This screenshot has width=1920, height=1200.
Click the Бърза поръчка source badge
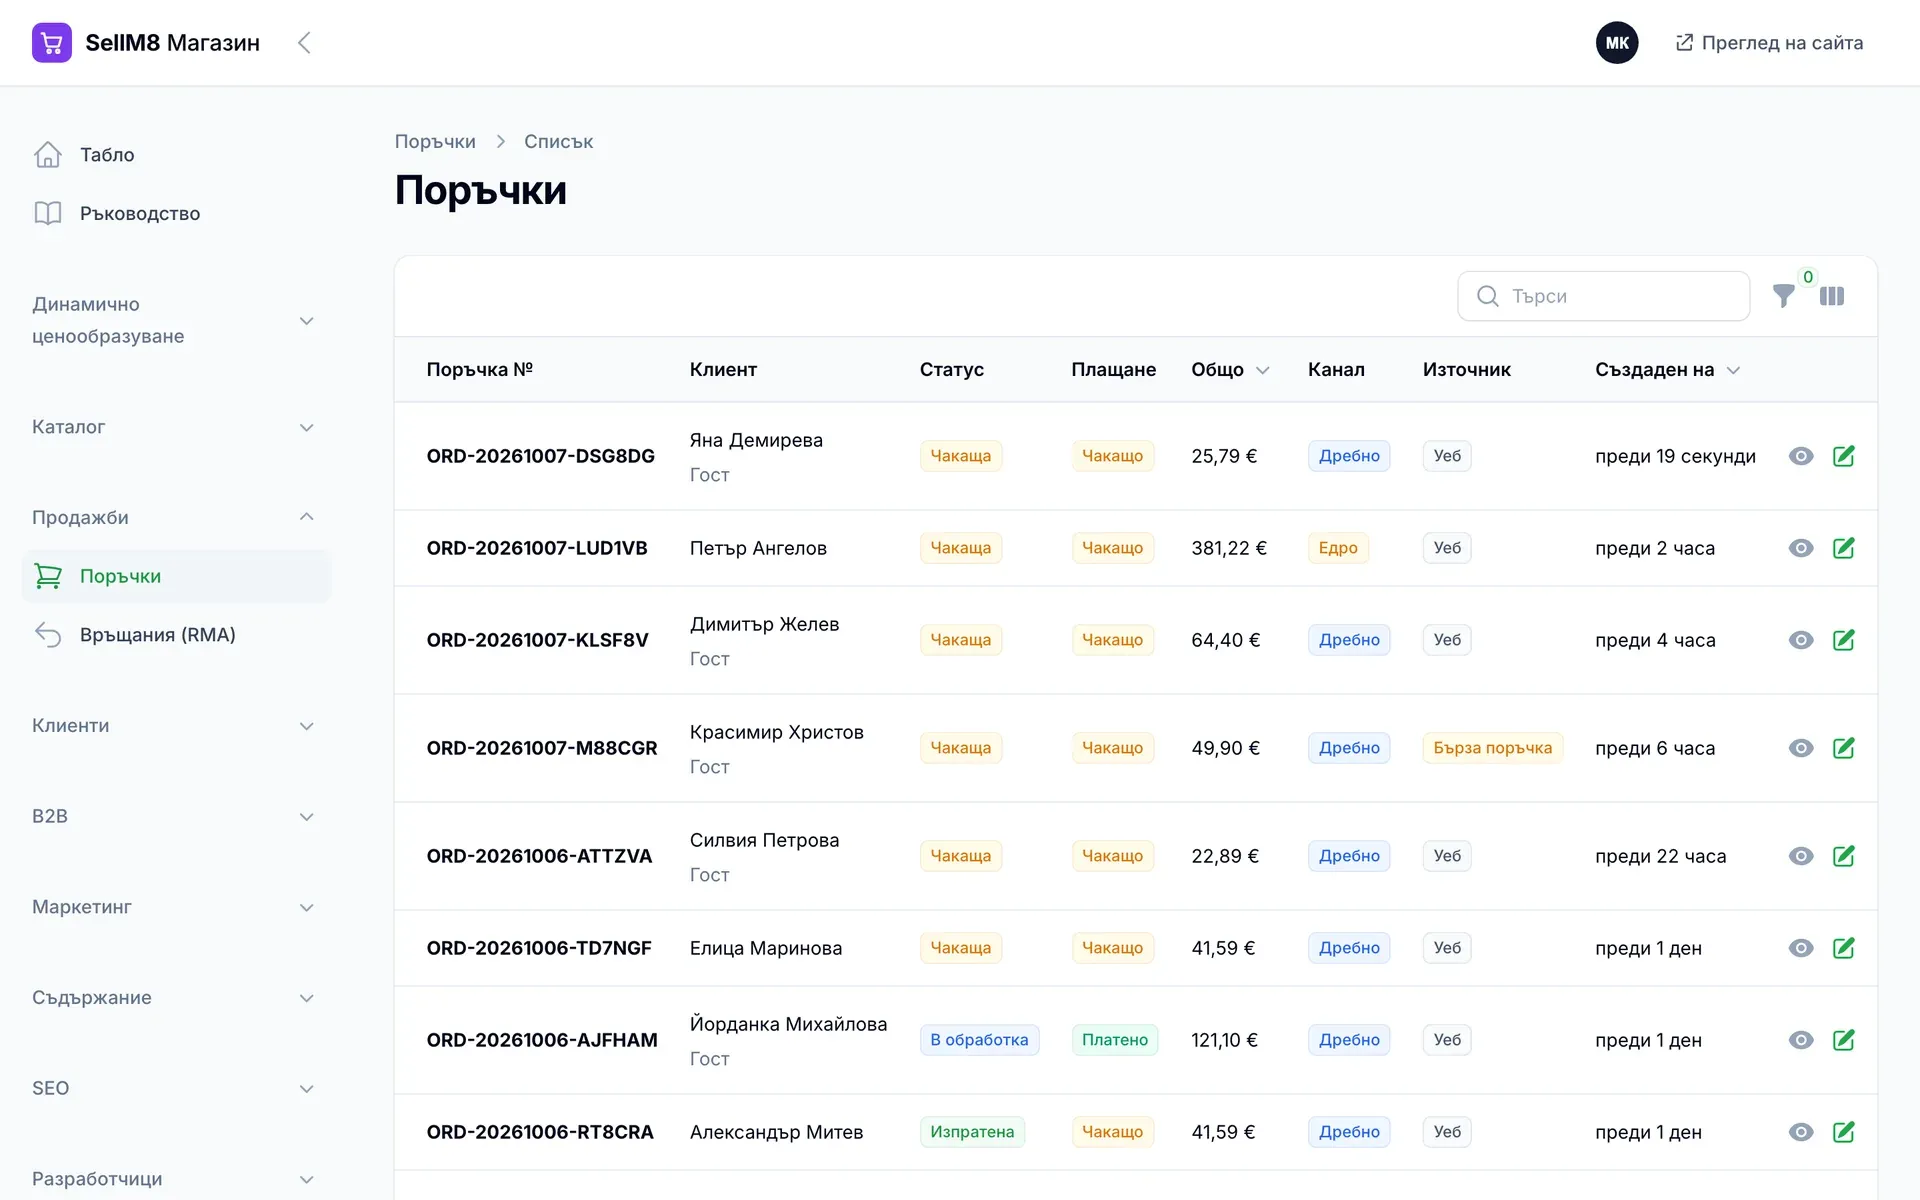(x=1492, y=748)
